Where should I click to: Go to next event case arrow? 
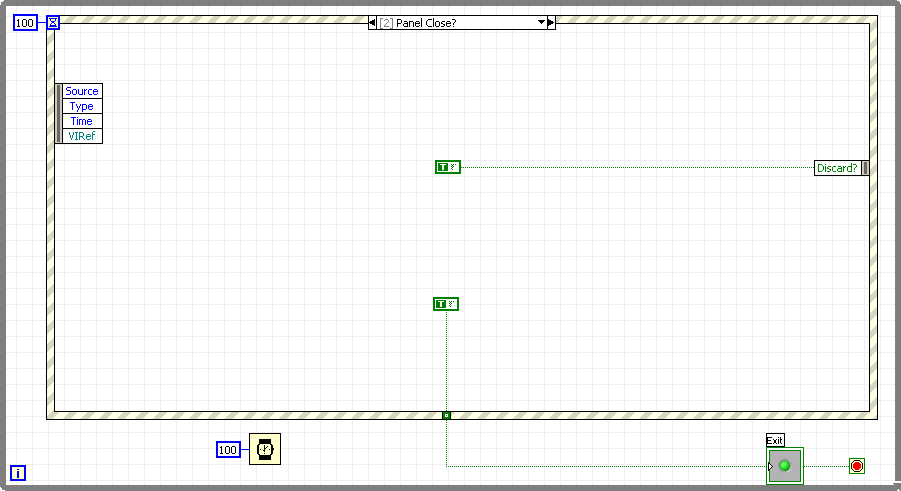click(x=551, y=23)
